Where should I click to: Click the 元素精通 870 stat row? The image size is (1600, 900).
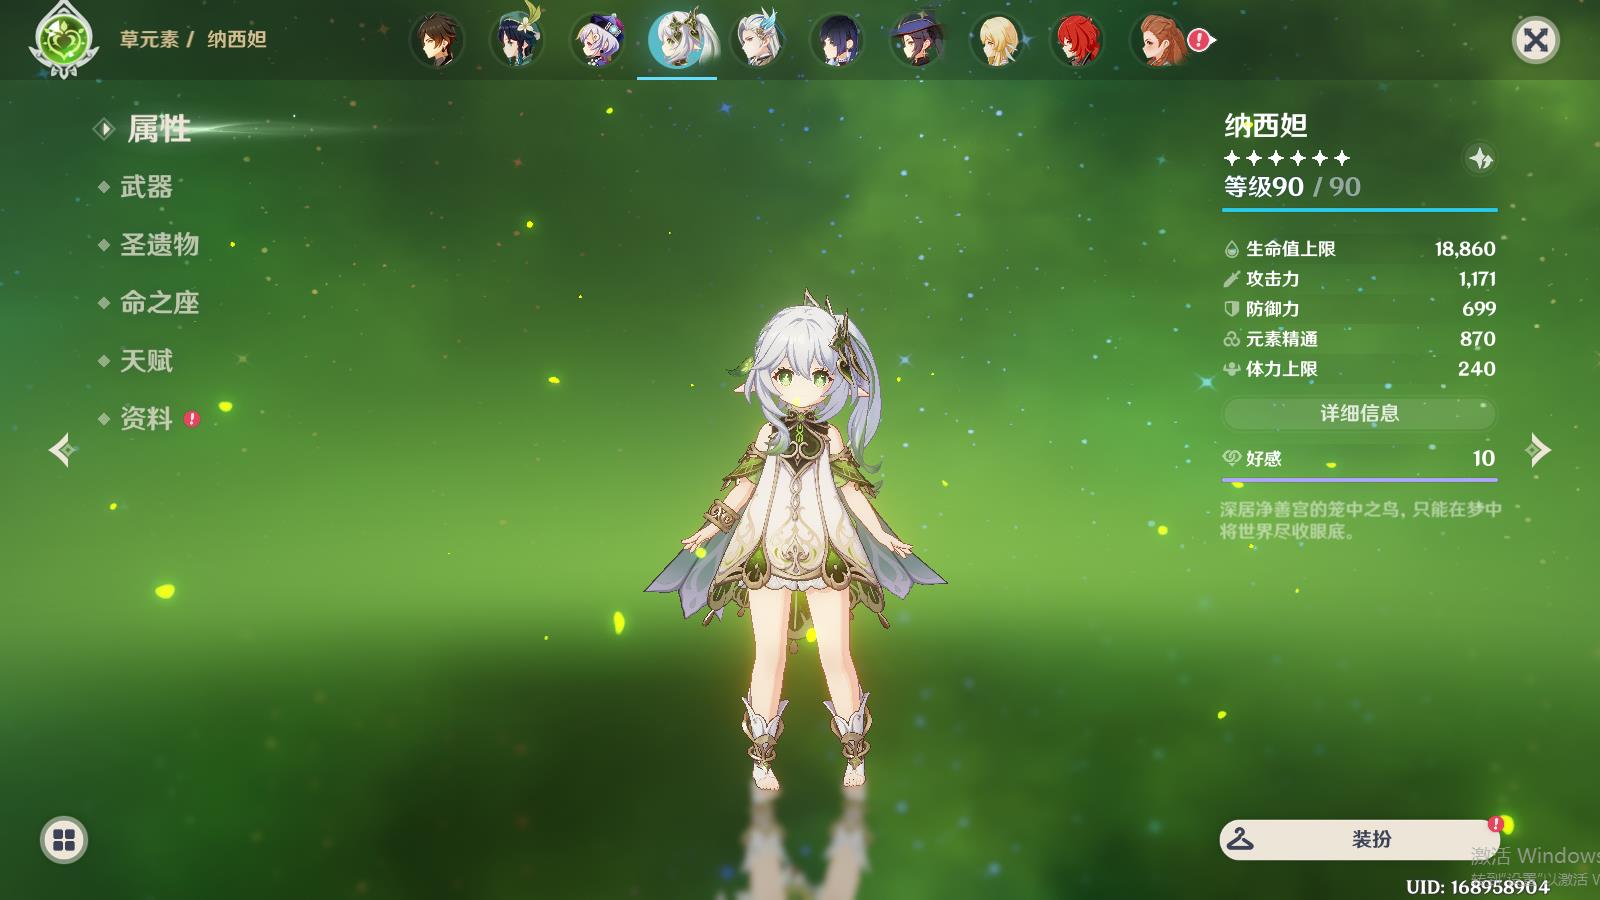tap(1359, 339)
